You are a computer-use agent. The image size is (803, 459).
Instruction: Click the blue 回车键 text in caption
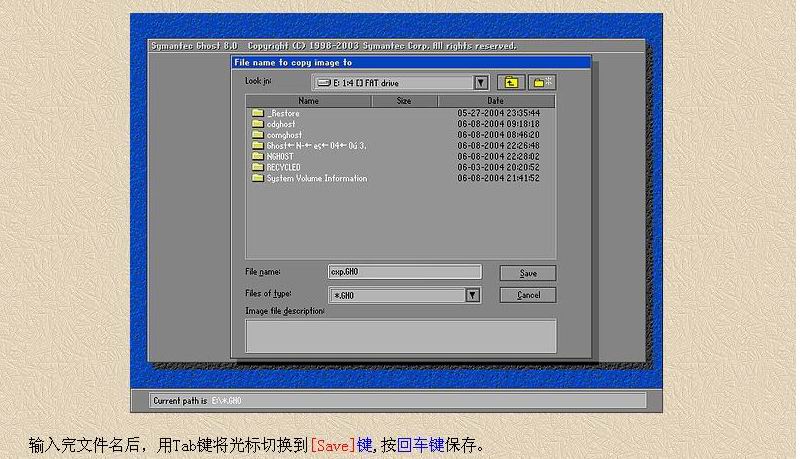tap(420, 445)
